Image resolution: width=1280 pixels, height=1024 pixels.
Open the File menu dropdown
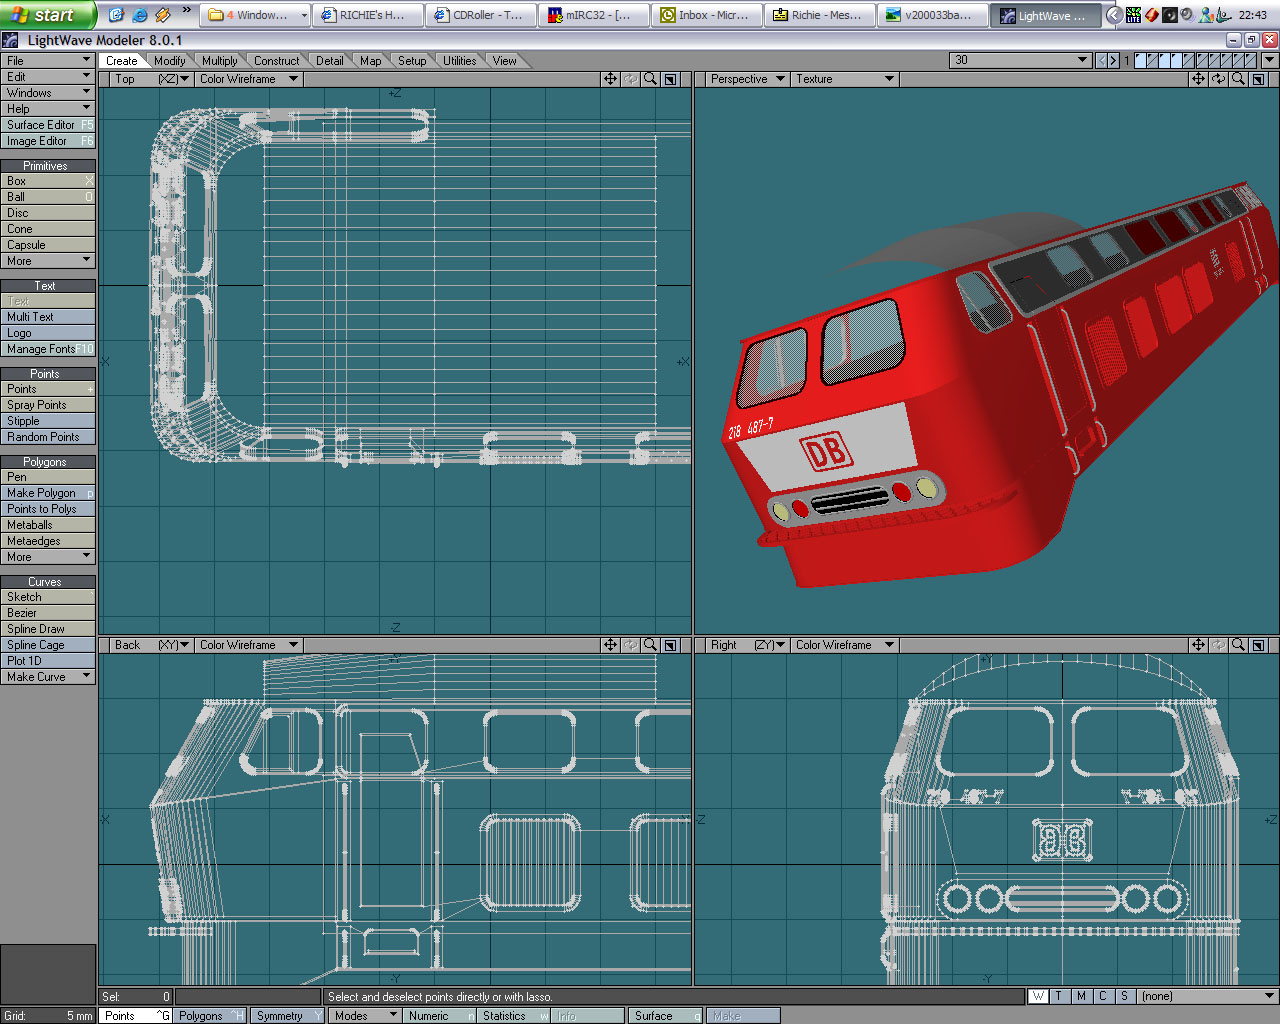coord(48,60)
